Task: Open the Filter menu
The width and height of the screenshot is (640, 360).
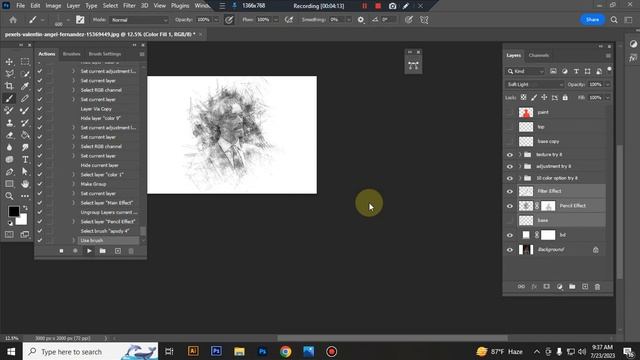Action: pyautogui.click(x=129, y=6)
